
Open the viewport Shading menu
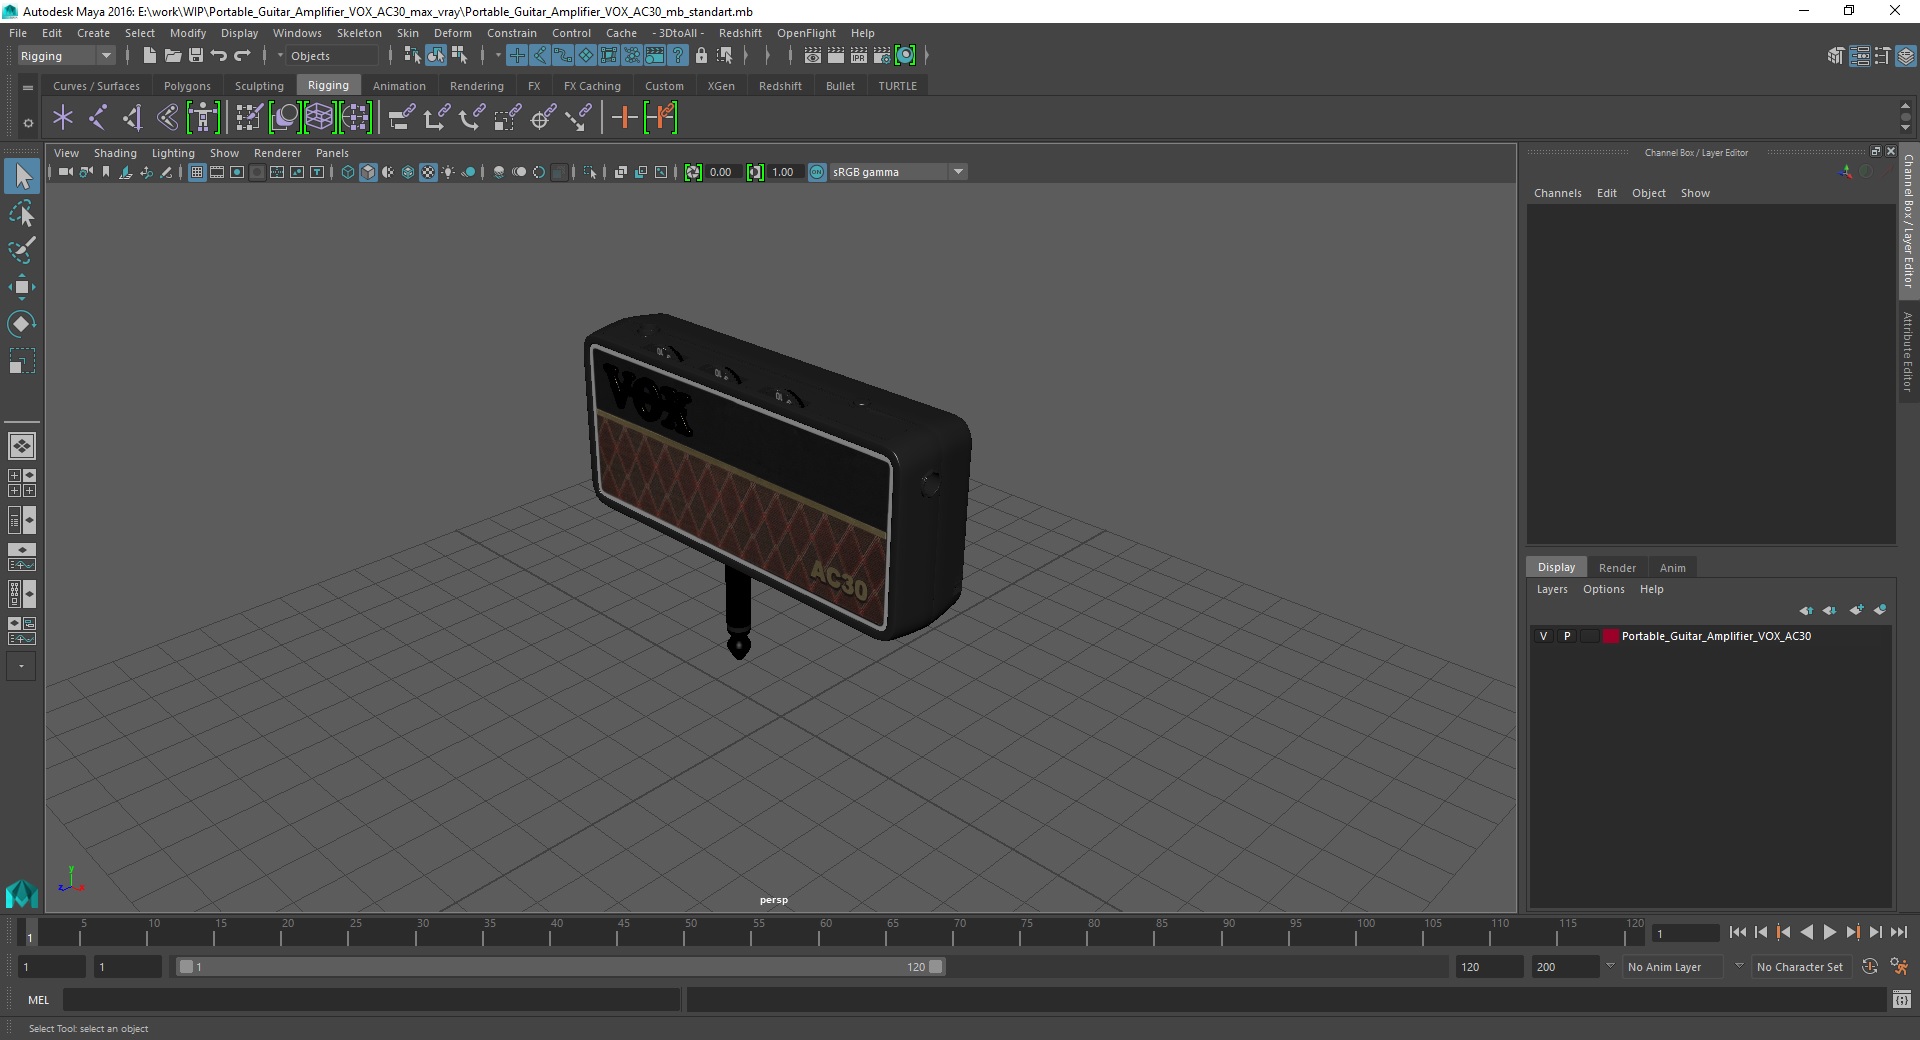point(115,153)
